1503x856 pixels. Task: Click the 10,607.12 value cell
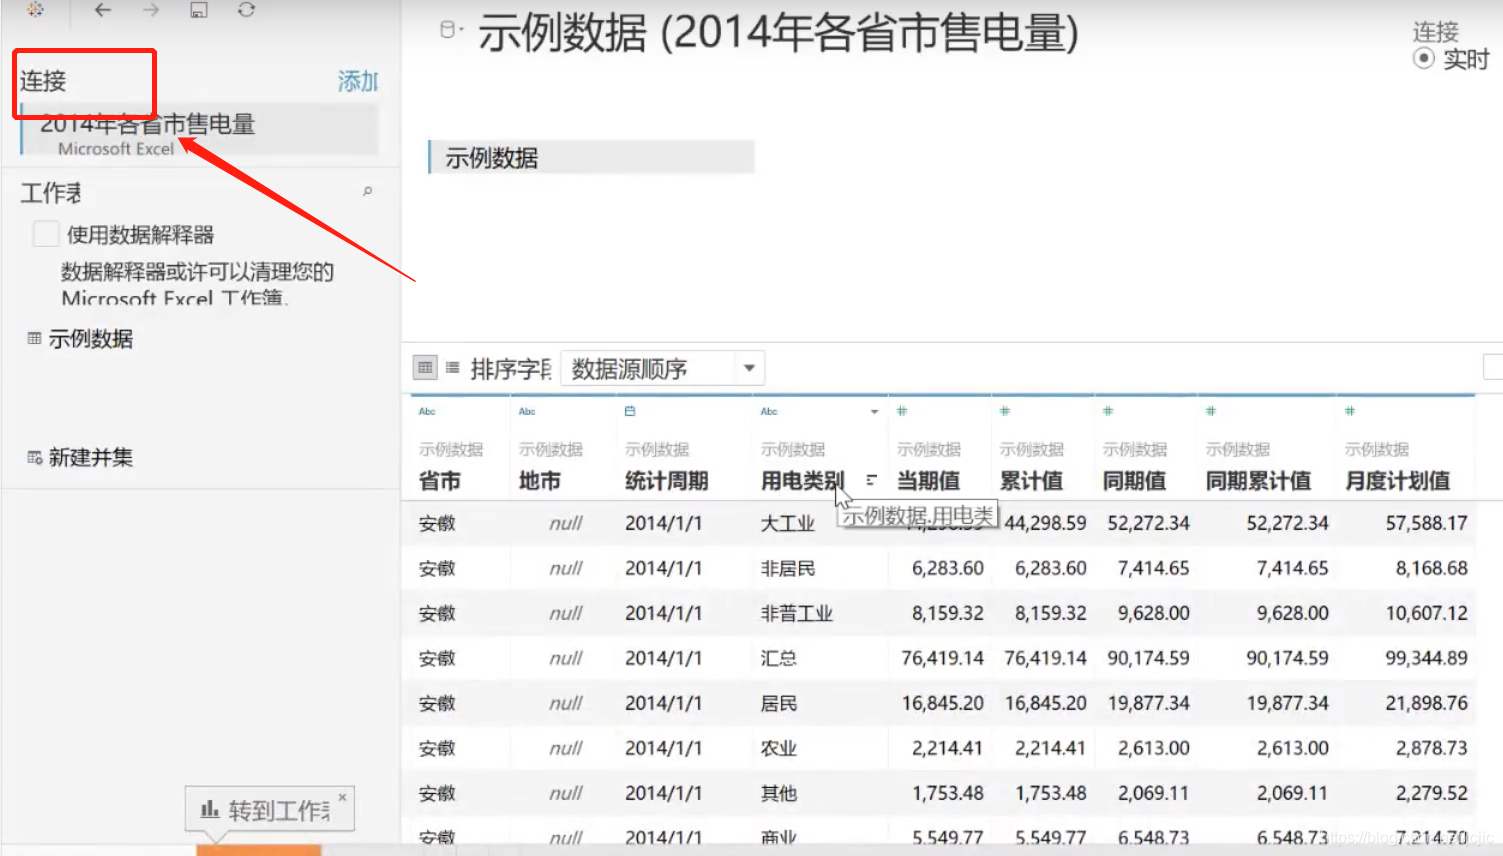(1427, 613)
